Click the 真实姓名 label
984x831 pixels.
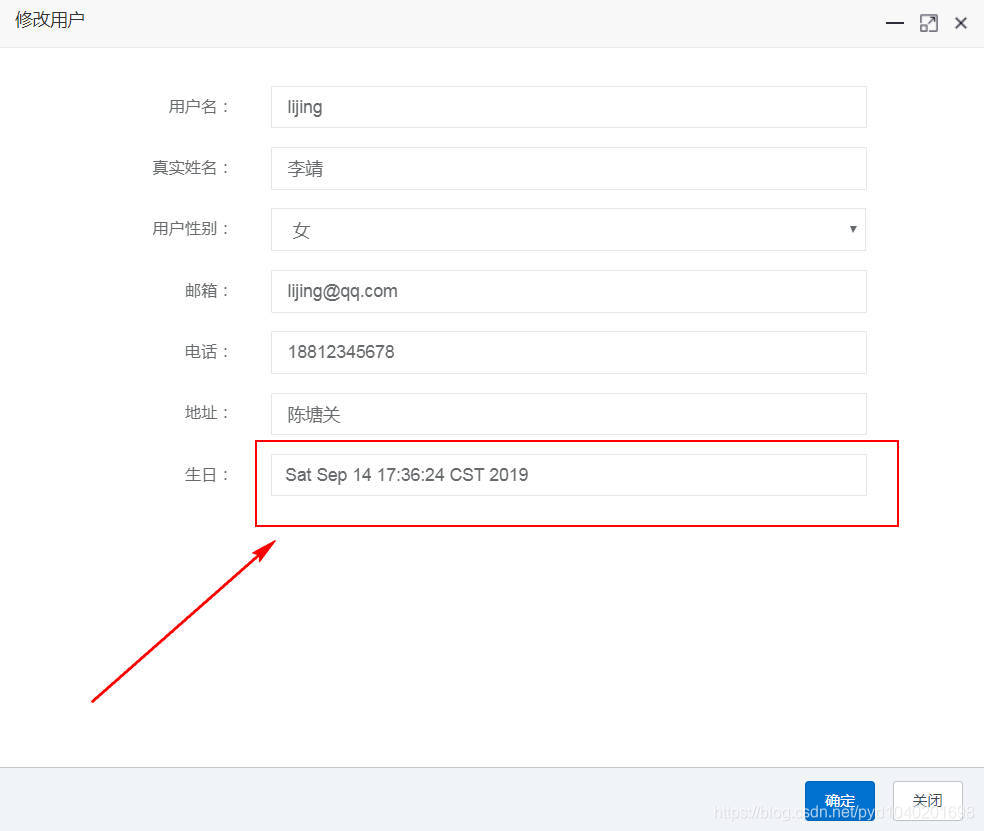pos(190,168)
